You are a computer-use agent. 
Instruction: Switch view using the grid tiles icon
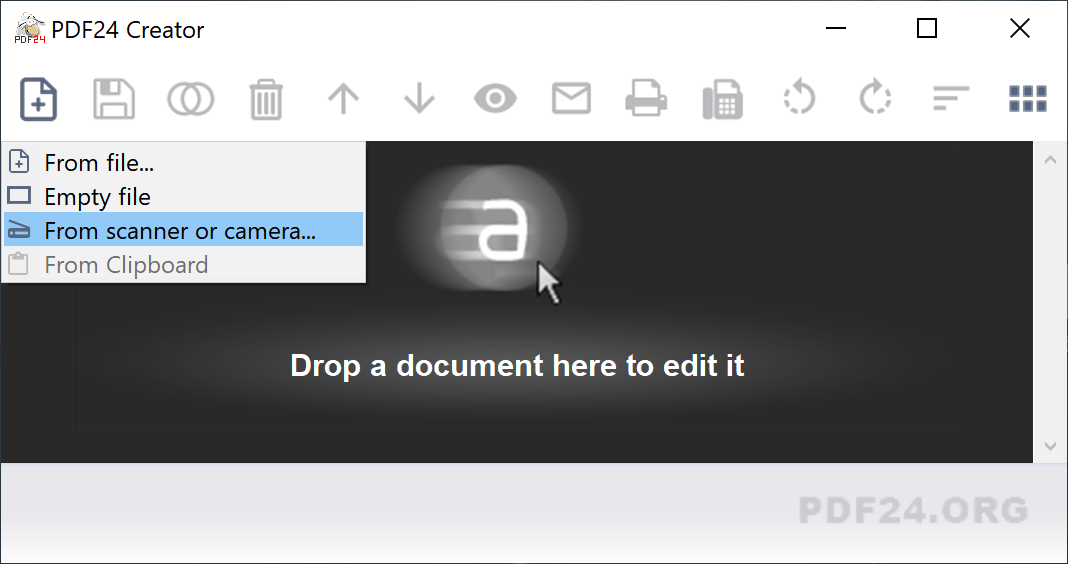point(1027,99)
